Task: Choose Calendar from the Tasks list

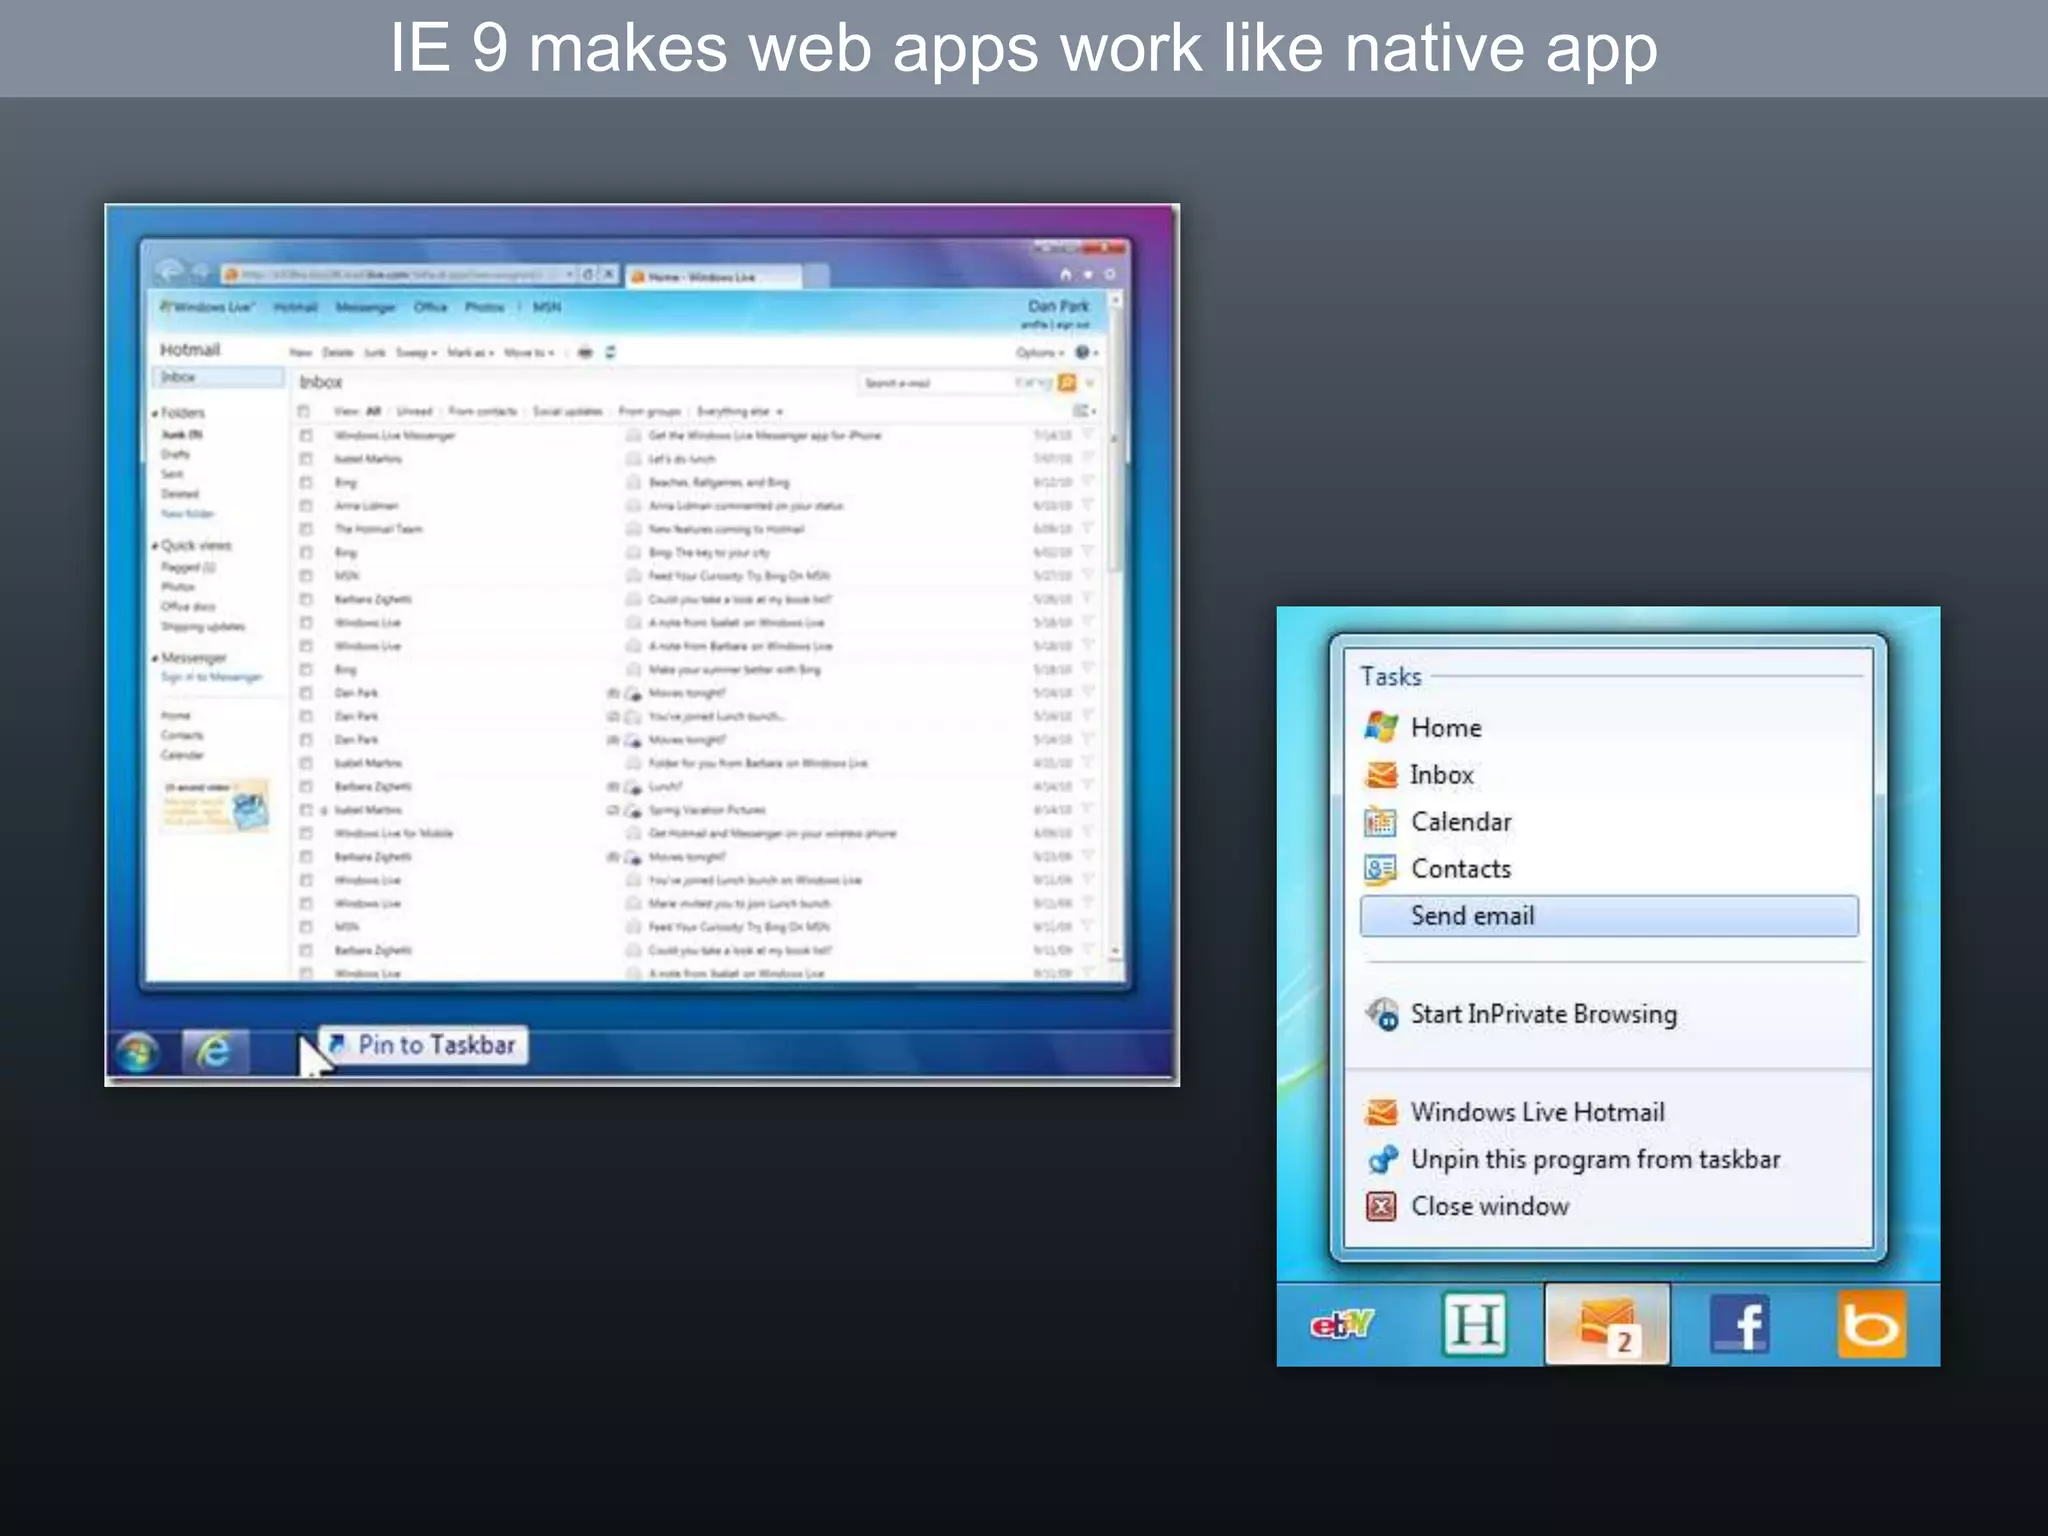Action: (1460, 822)
